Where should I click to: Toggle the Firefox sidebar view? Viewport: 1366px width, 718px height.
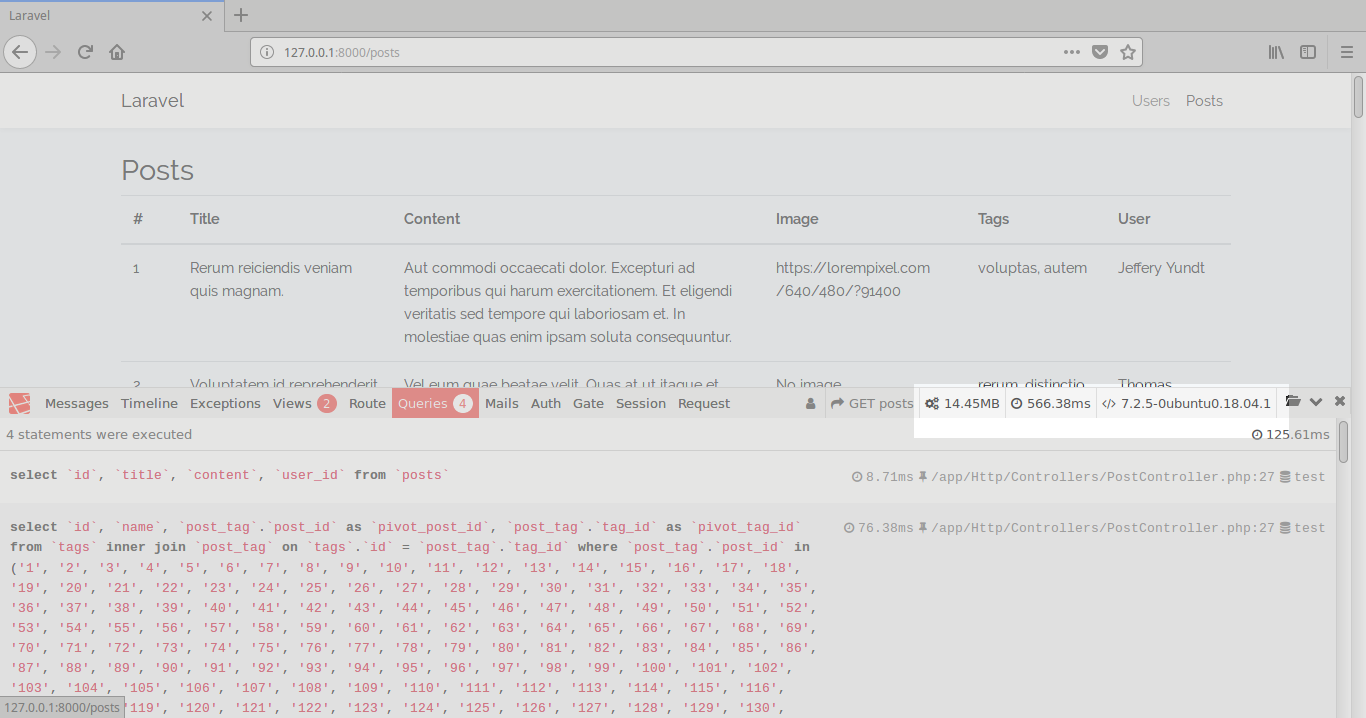tap(1308, 52)
